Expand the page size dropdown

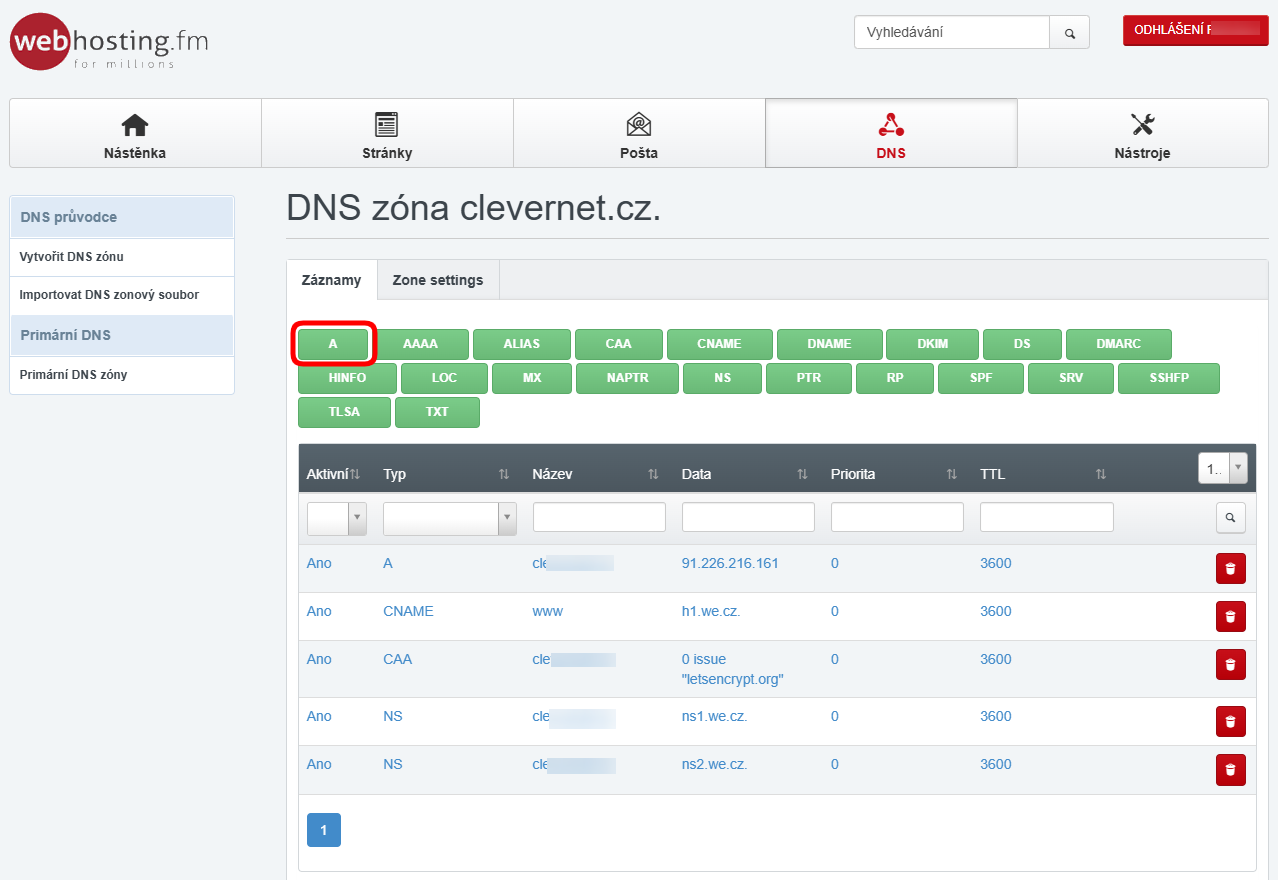coord(1237,467)
